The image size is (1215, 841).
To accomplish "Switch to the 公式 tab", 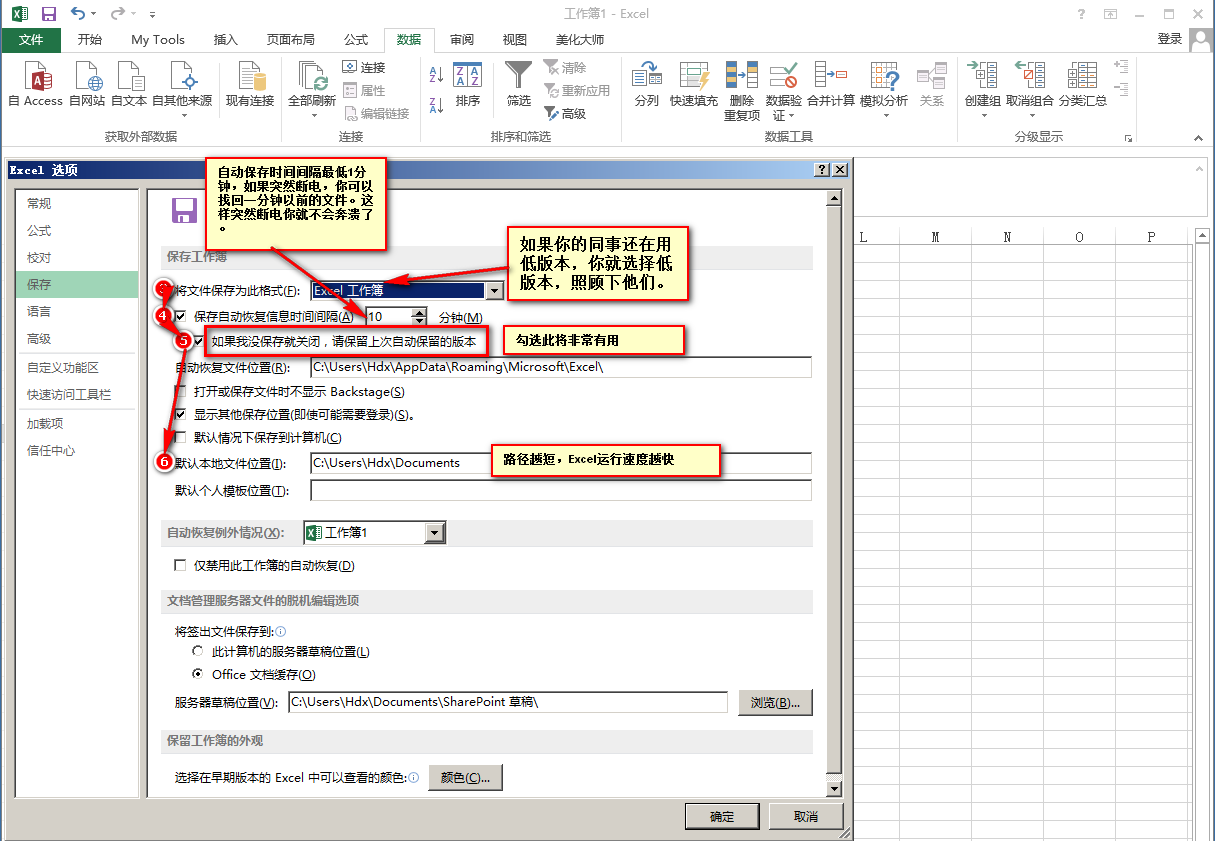I will click(356, 39).
